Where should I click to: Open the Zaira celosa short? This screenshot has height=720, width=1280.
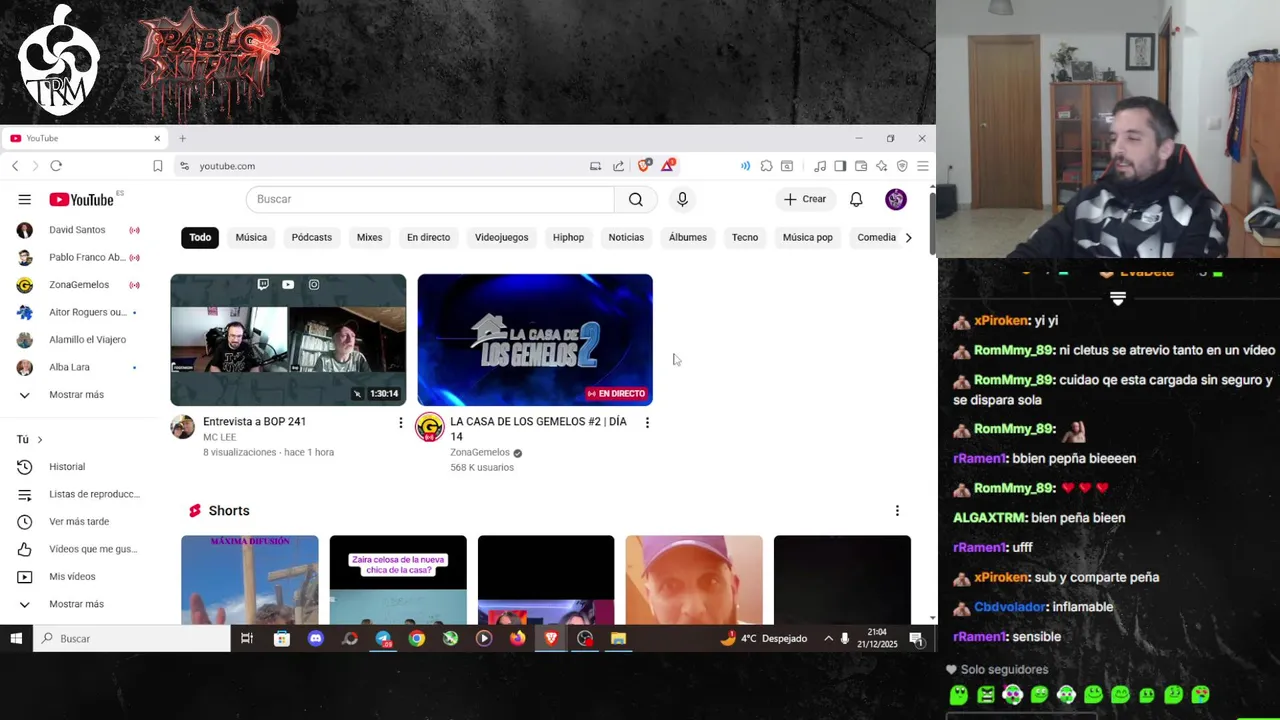point(398,580)
